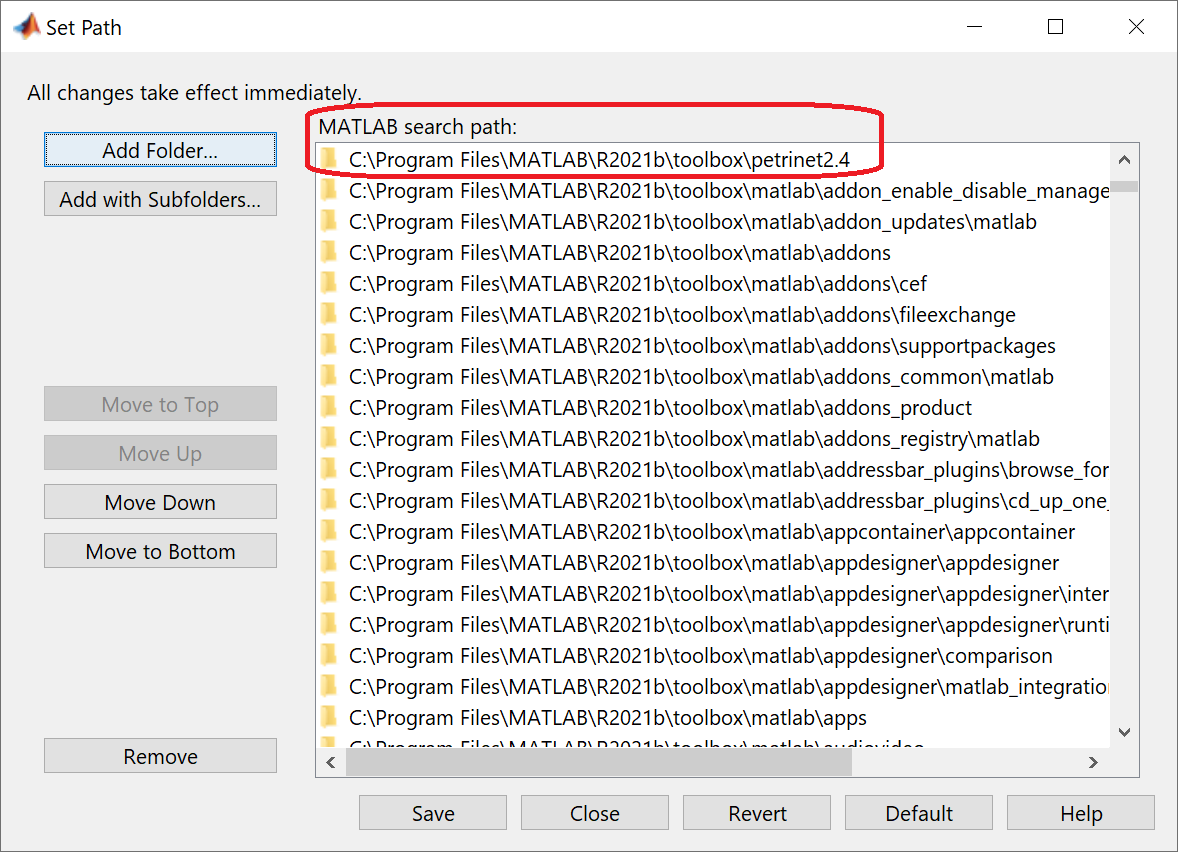Click the folder icon beside addons\supportpackages entry

pyautogui.click(x=329, y=346)
